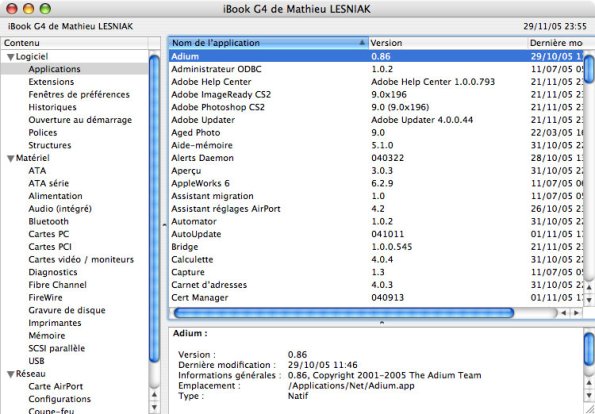The width and height of the screenshot is (595, 414).
Task: Select Aide-mémoire in the list
Action: [376, 145]
